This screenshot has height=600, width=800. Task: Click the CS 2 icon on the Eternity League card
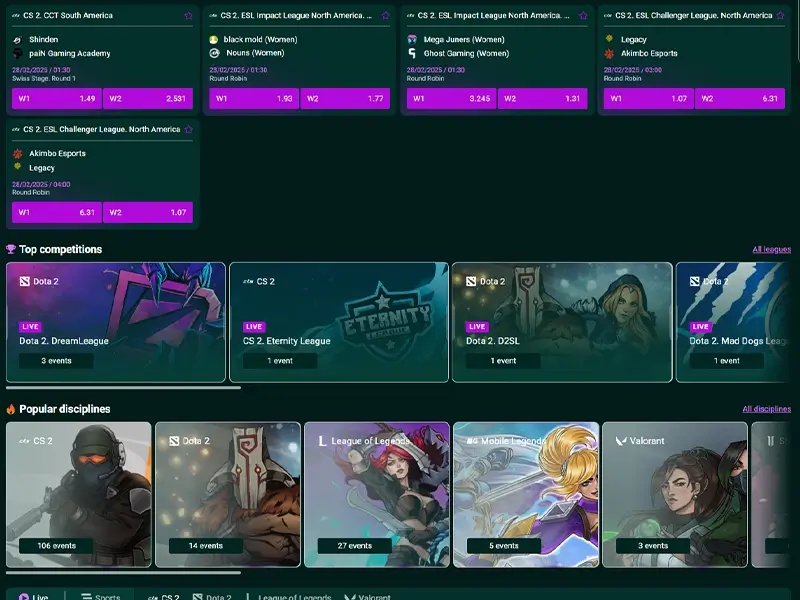pos(248,281)
